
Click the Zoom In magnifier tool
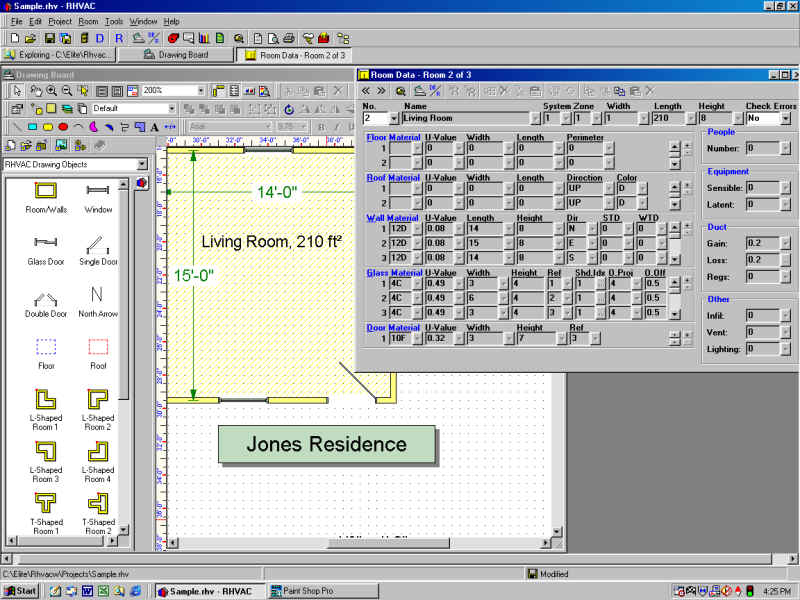(x=51, y=90)
